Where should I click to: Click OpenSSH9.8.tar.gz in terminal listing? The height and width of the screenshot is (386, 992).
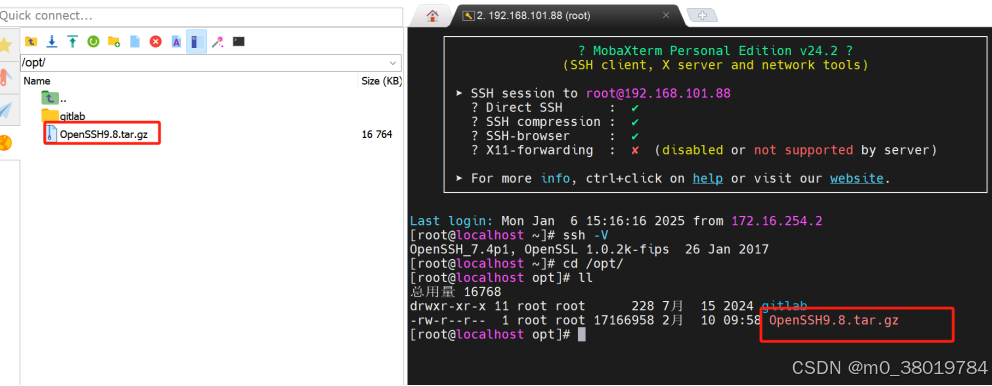point(834,320)
